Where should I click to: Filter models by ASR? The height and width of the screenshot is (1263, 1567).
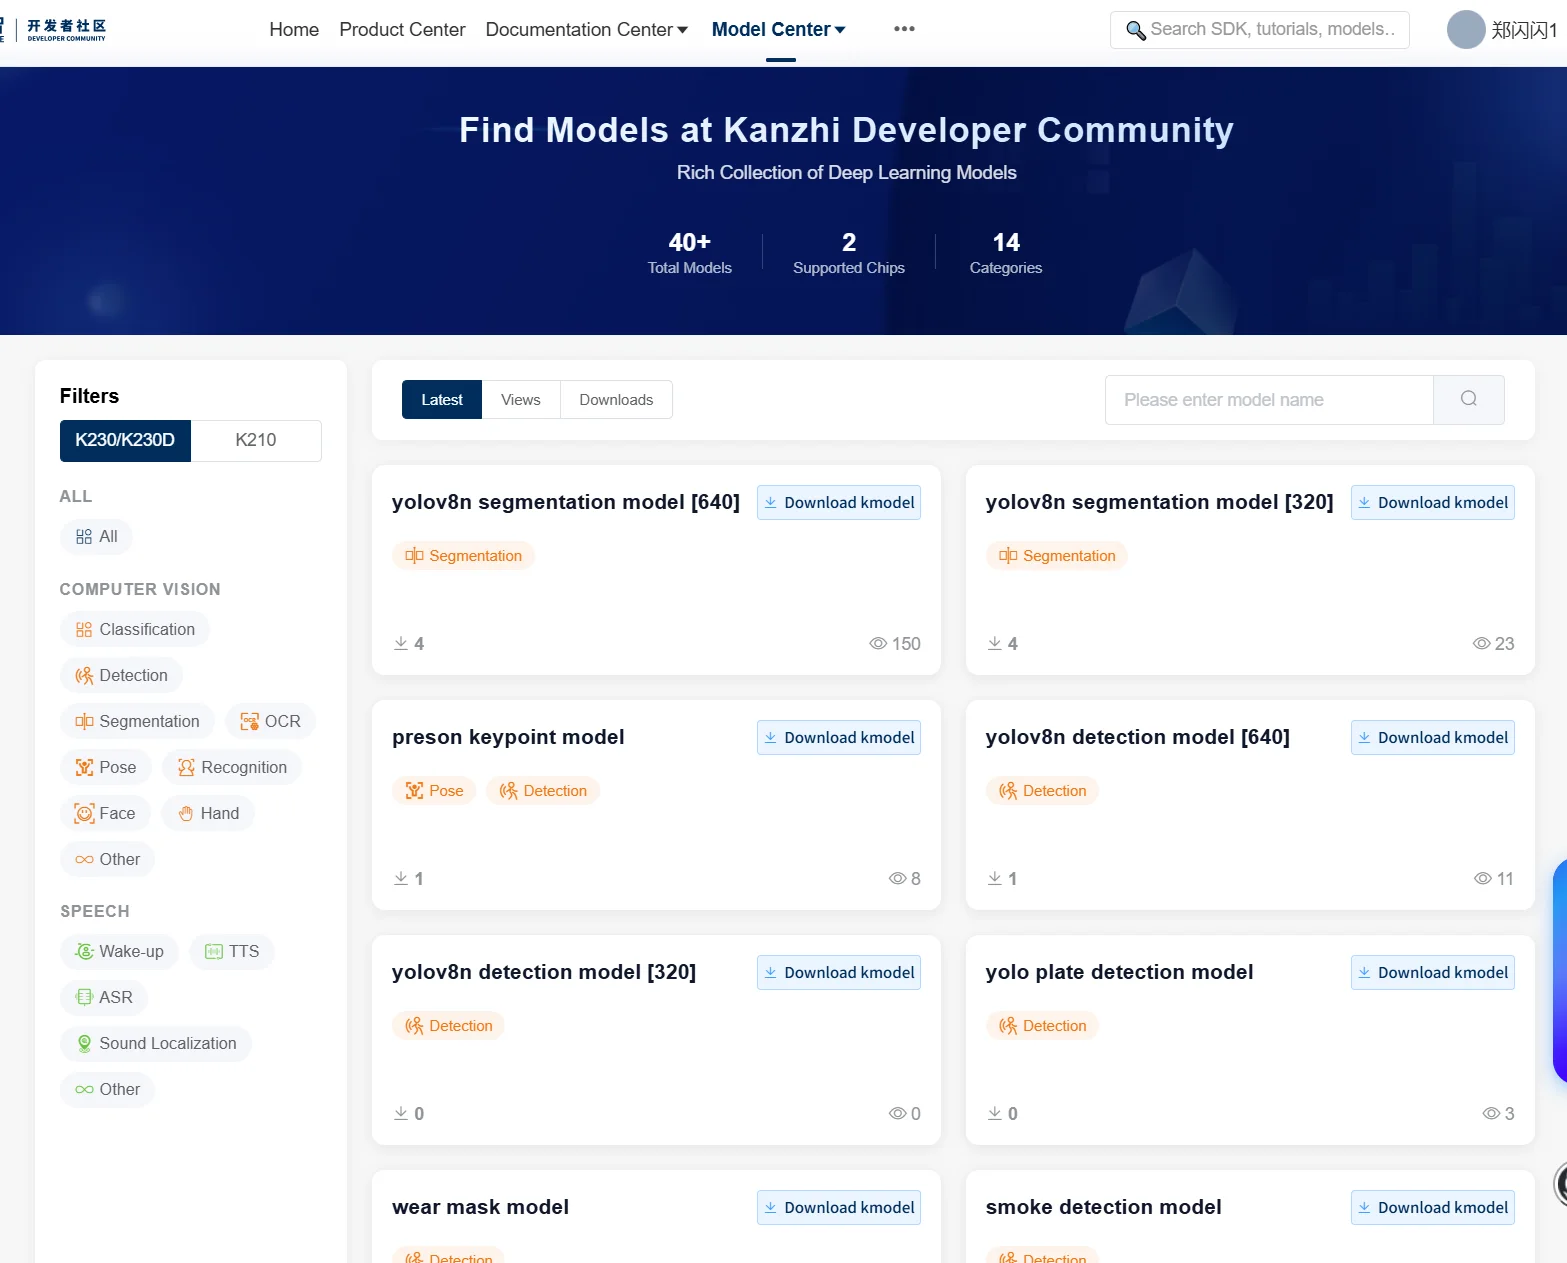104,998
